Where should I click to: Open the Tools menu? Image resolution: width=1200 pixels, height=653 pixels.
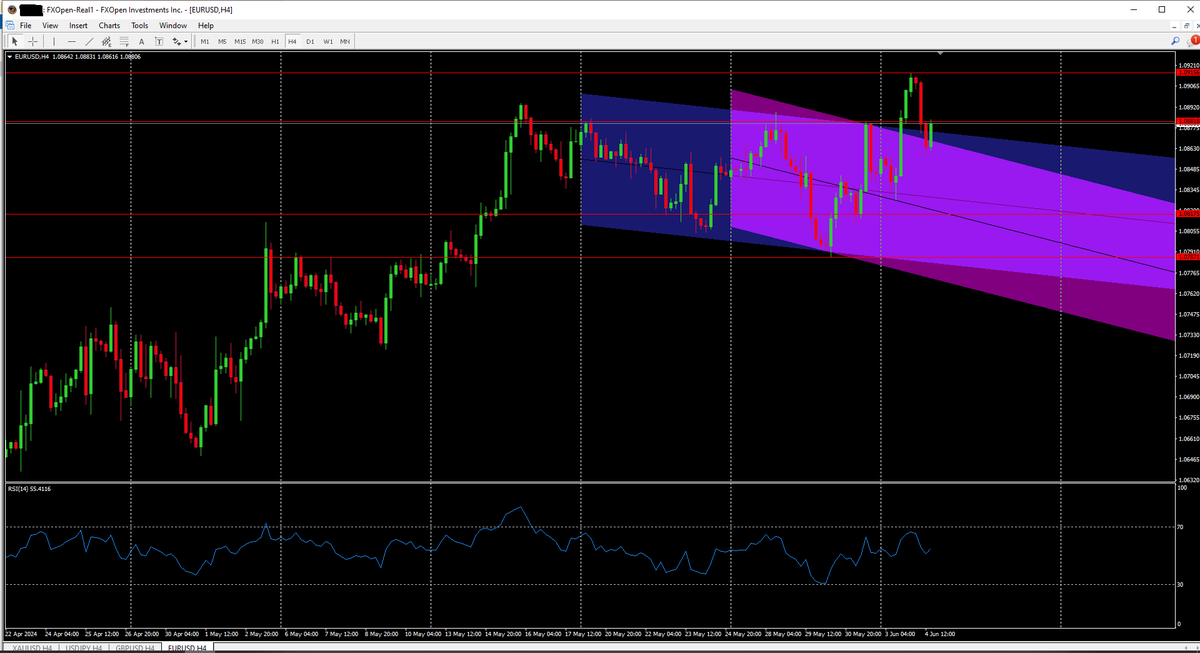coord(140,25)
